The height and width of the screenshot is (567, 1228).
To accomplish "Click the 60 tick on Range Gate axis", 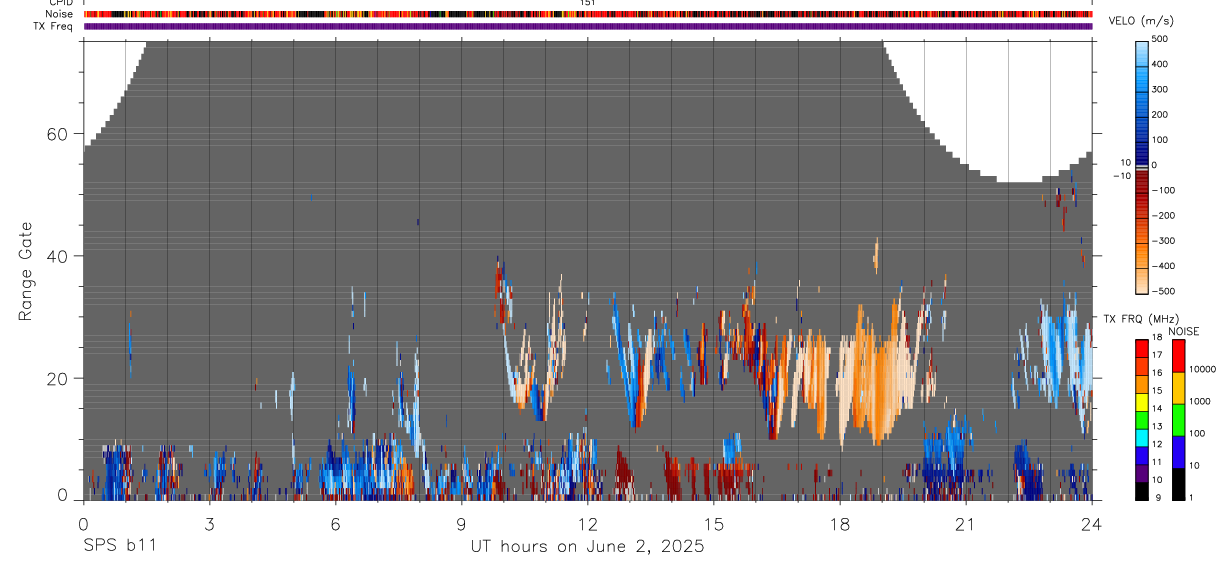I will coord(57,134).
